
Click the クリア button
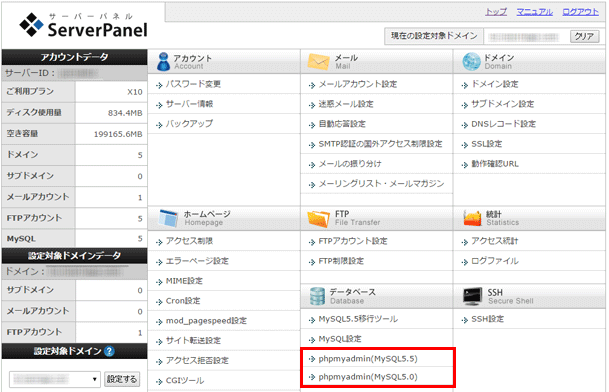[585, 36]
